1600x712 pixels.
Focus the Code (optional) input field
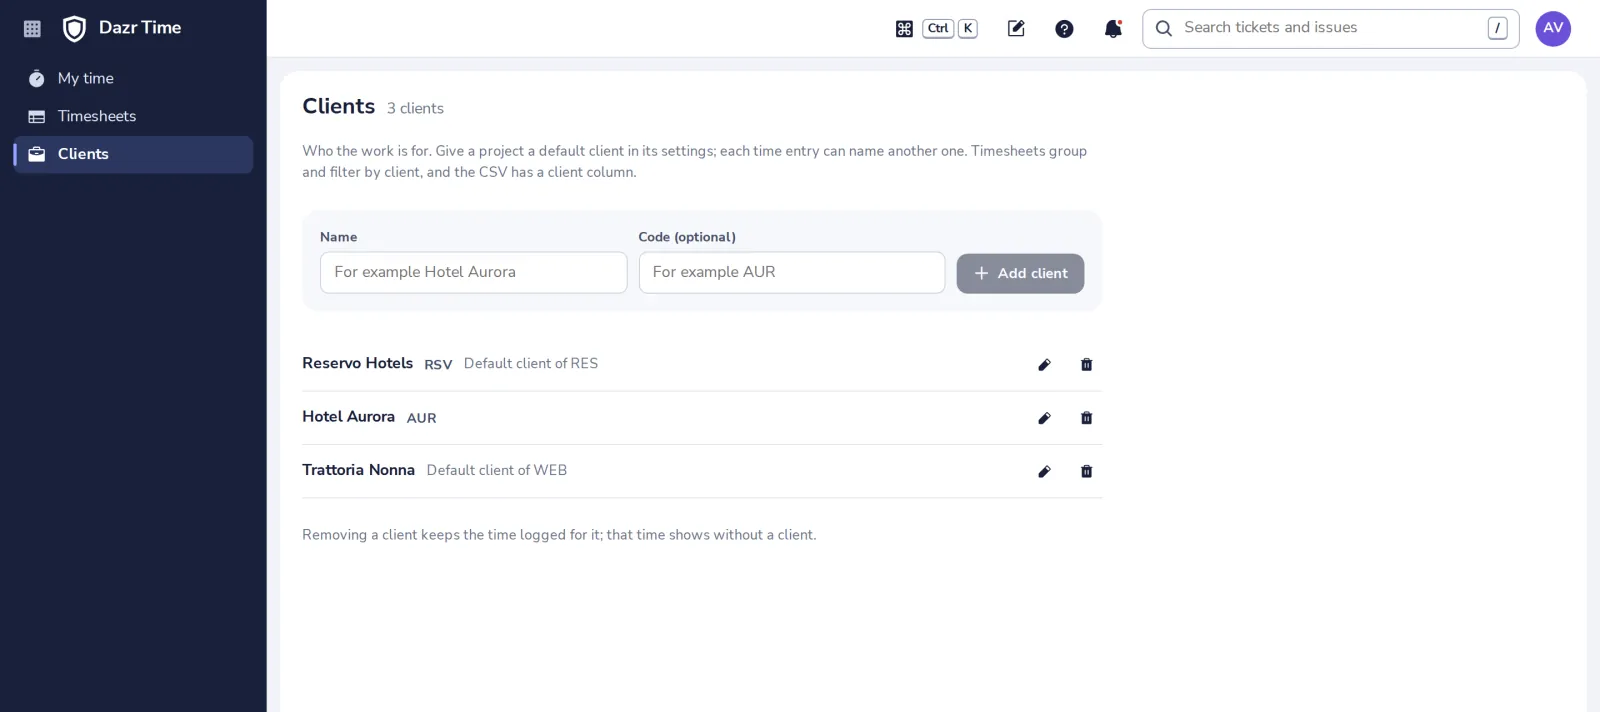point(791,272)
